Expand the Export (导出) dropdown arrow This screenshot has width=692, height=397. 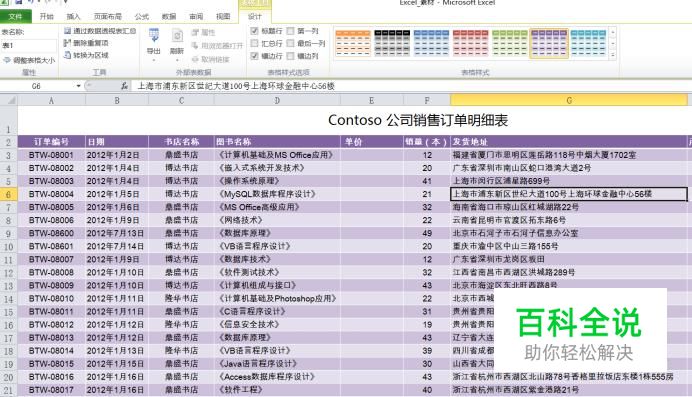(154, 60)
